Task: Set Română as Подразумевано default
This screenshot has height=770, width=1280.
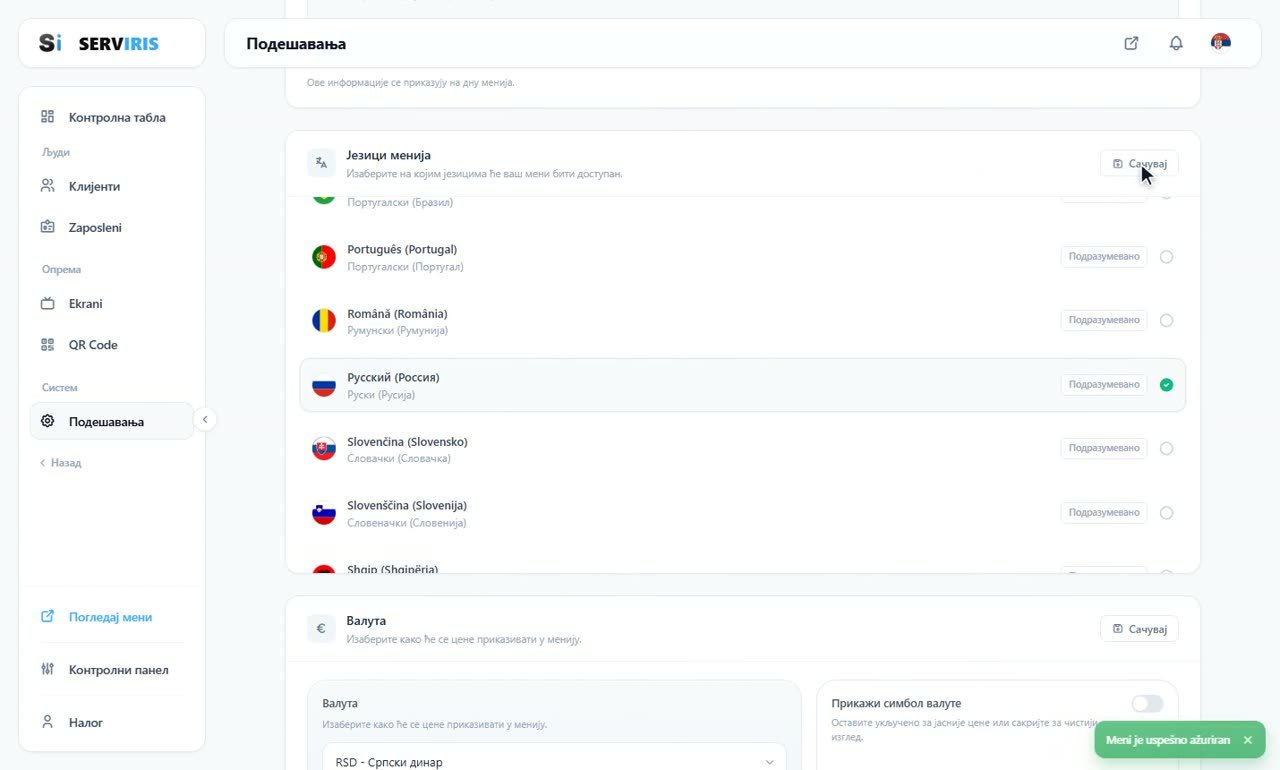Action: (x=1104, y=320)
